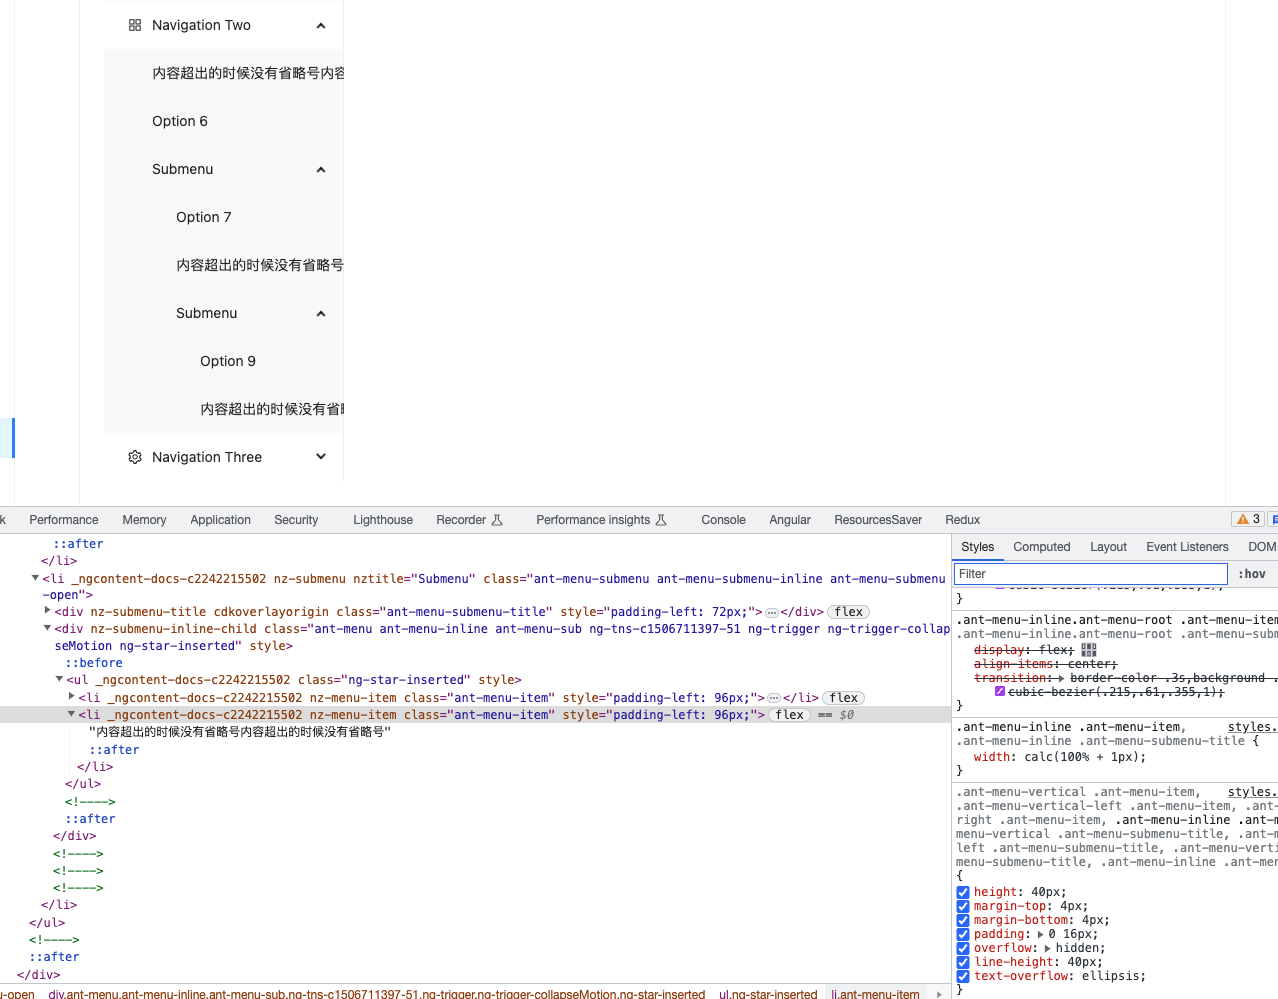This screenshot has width=1278, height=999.
Task: Select Option 6 in the menu
Action: [x=180, y=121]
